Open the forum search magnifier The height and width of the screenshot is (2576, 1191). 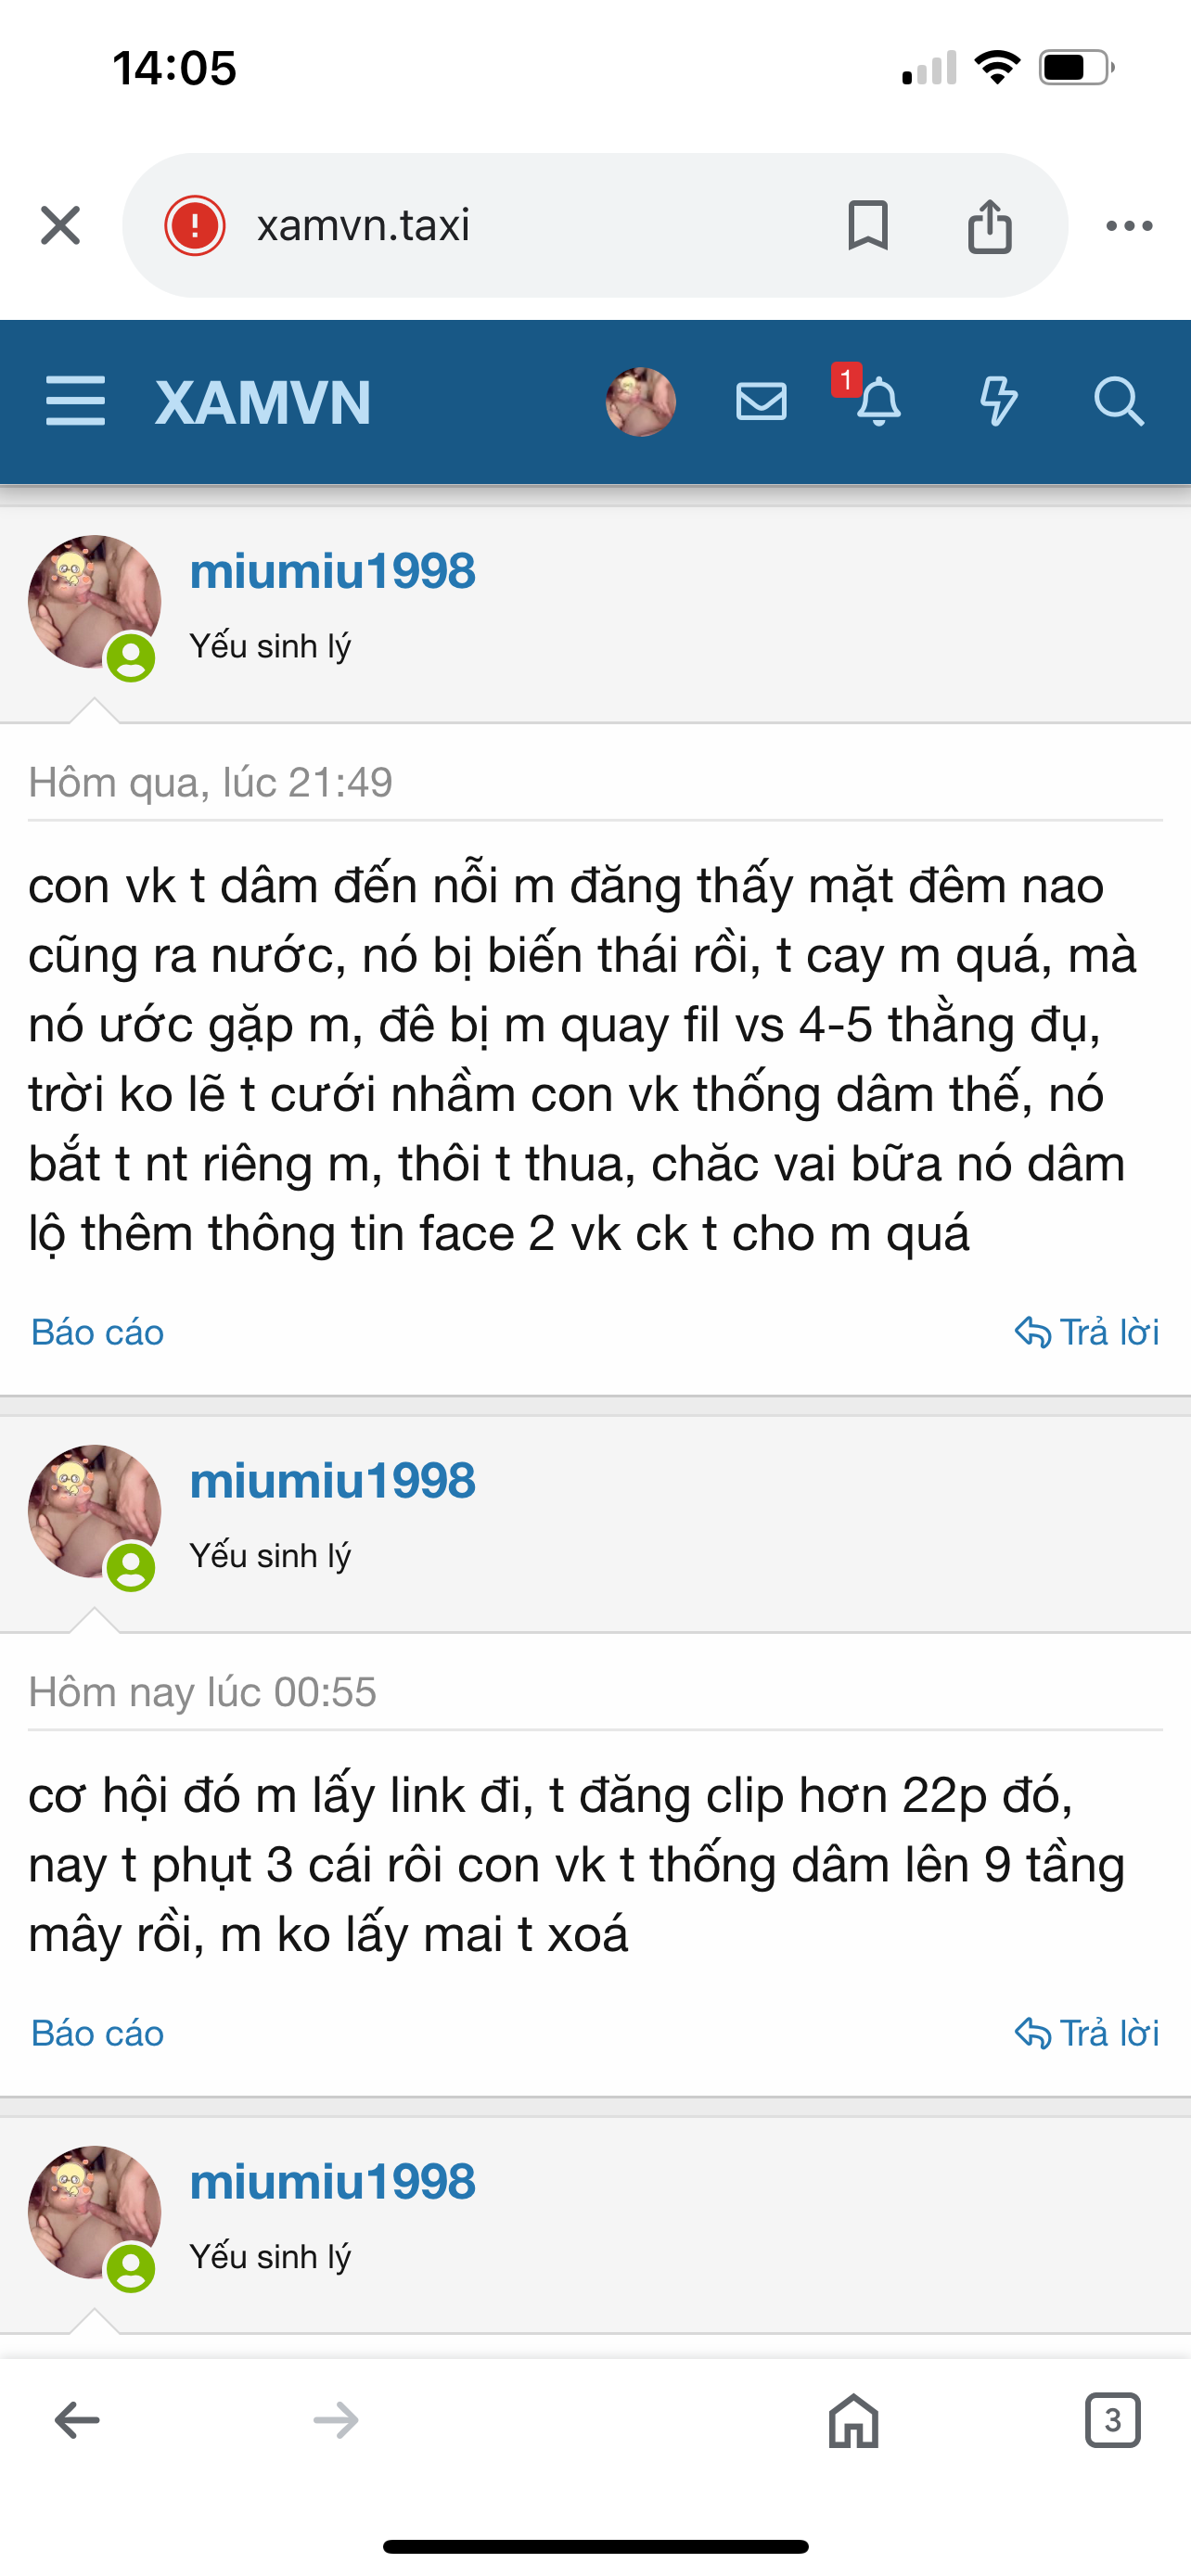point(1118,402)
